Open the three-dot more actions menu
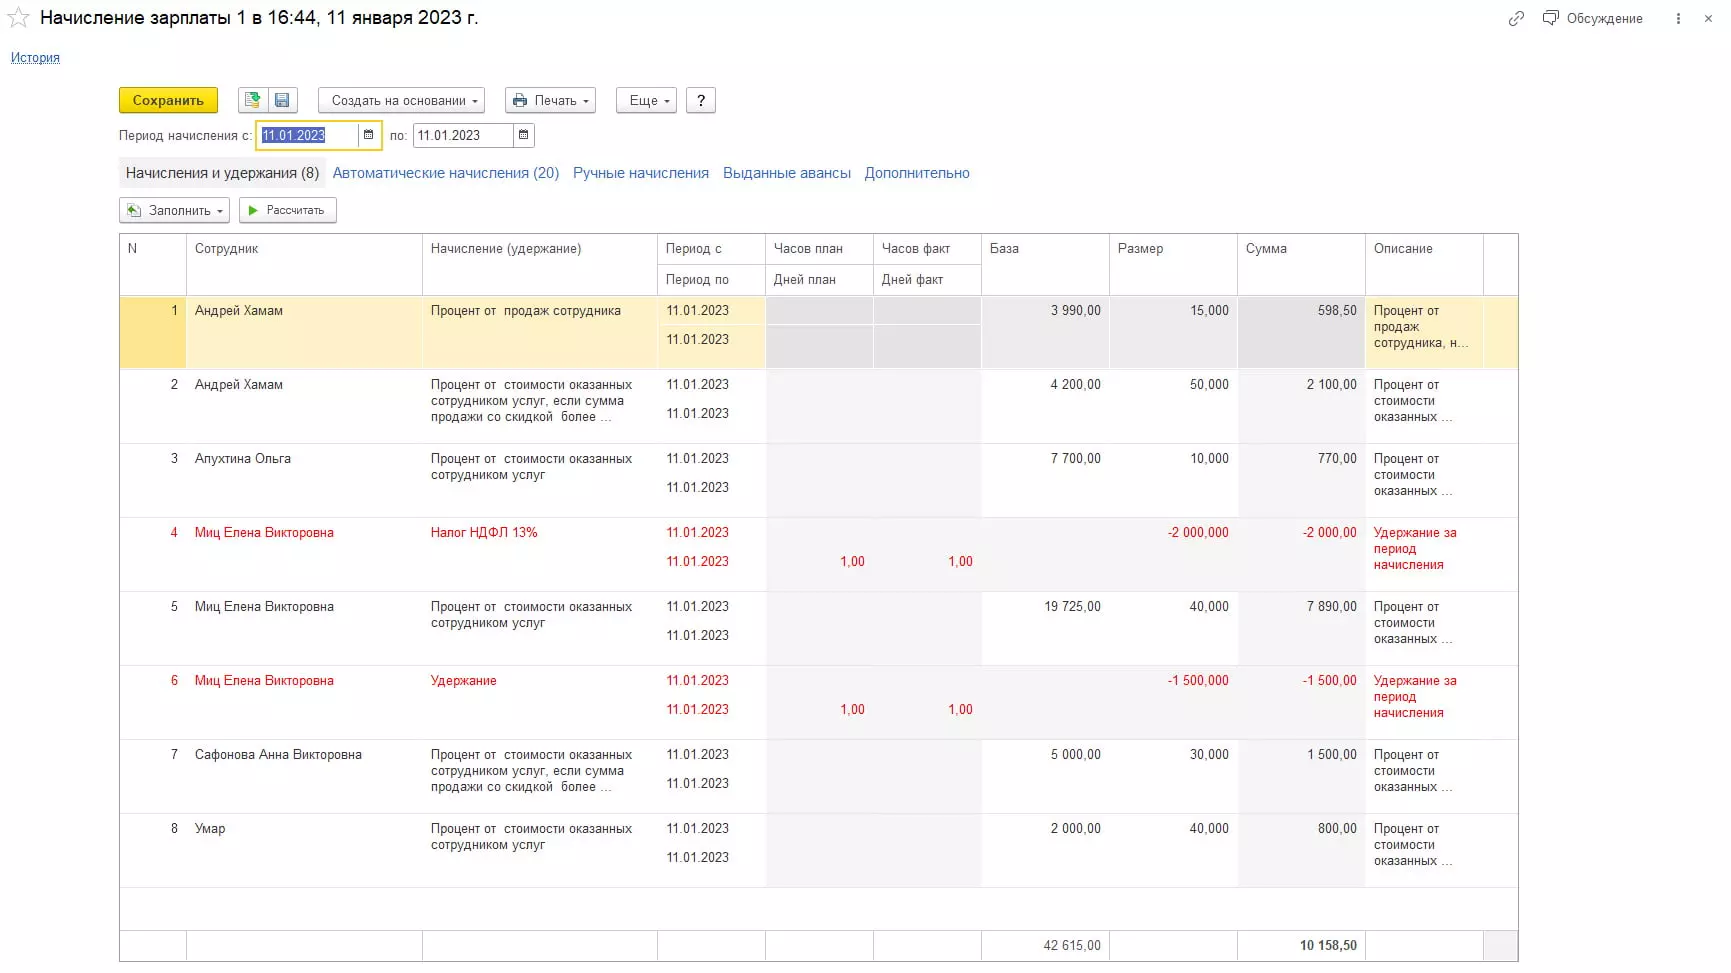This screenshot has width=1731, height=973. click(1678, 18)
